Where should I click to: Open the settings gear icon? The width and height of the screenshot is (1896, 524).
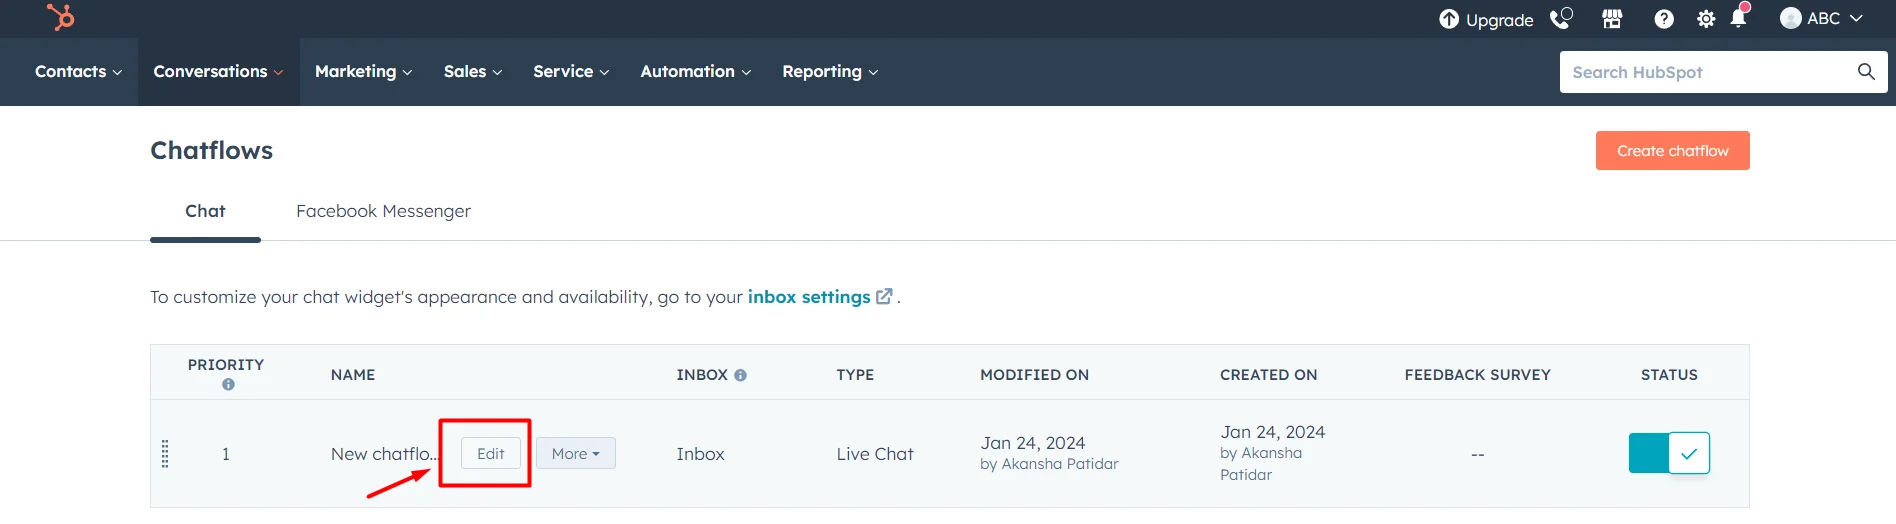tap(1706, 19)
